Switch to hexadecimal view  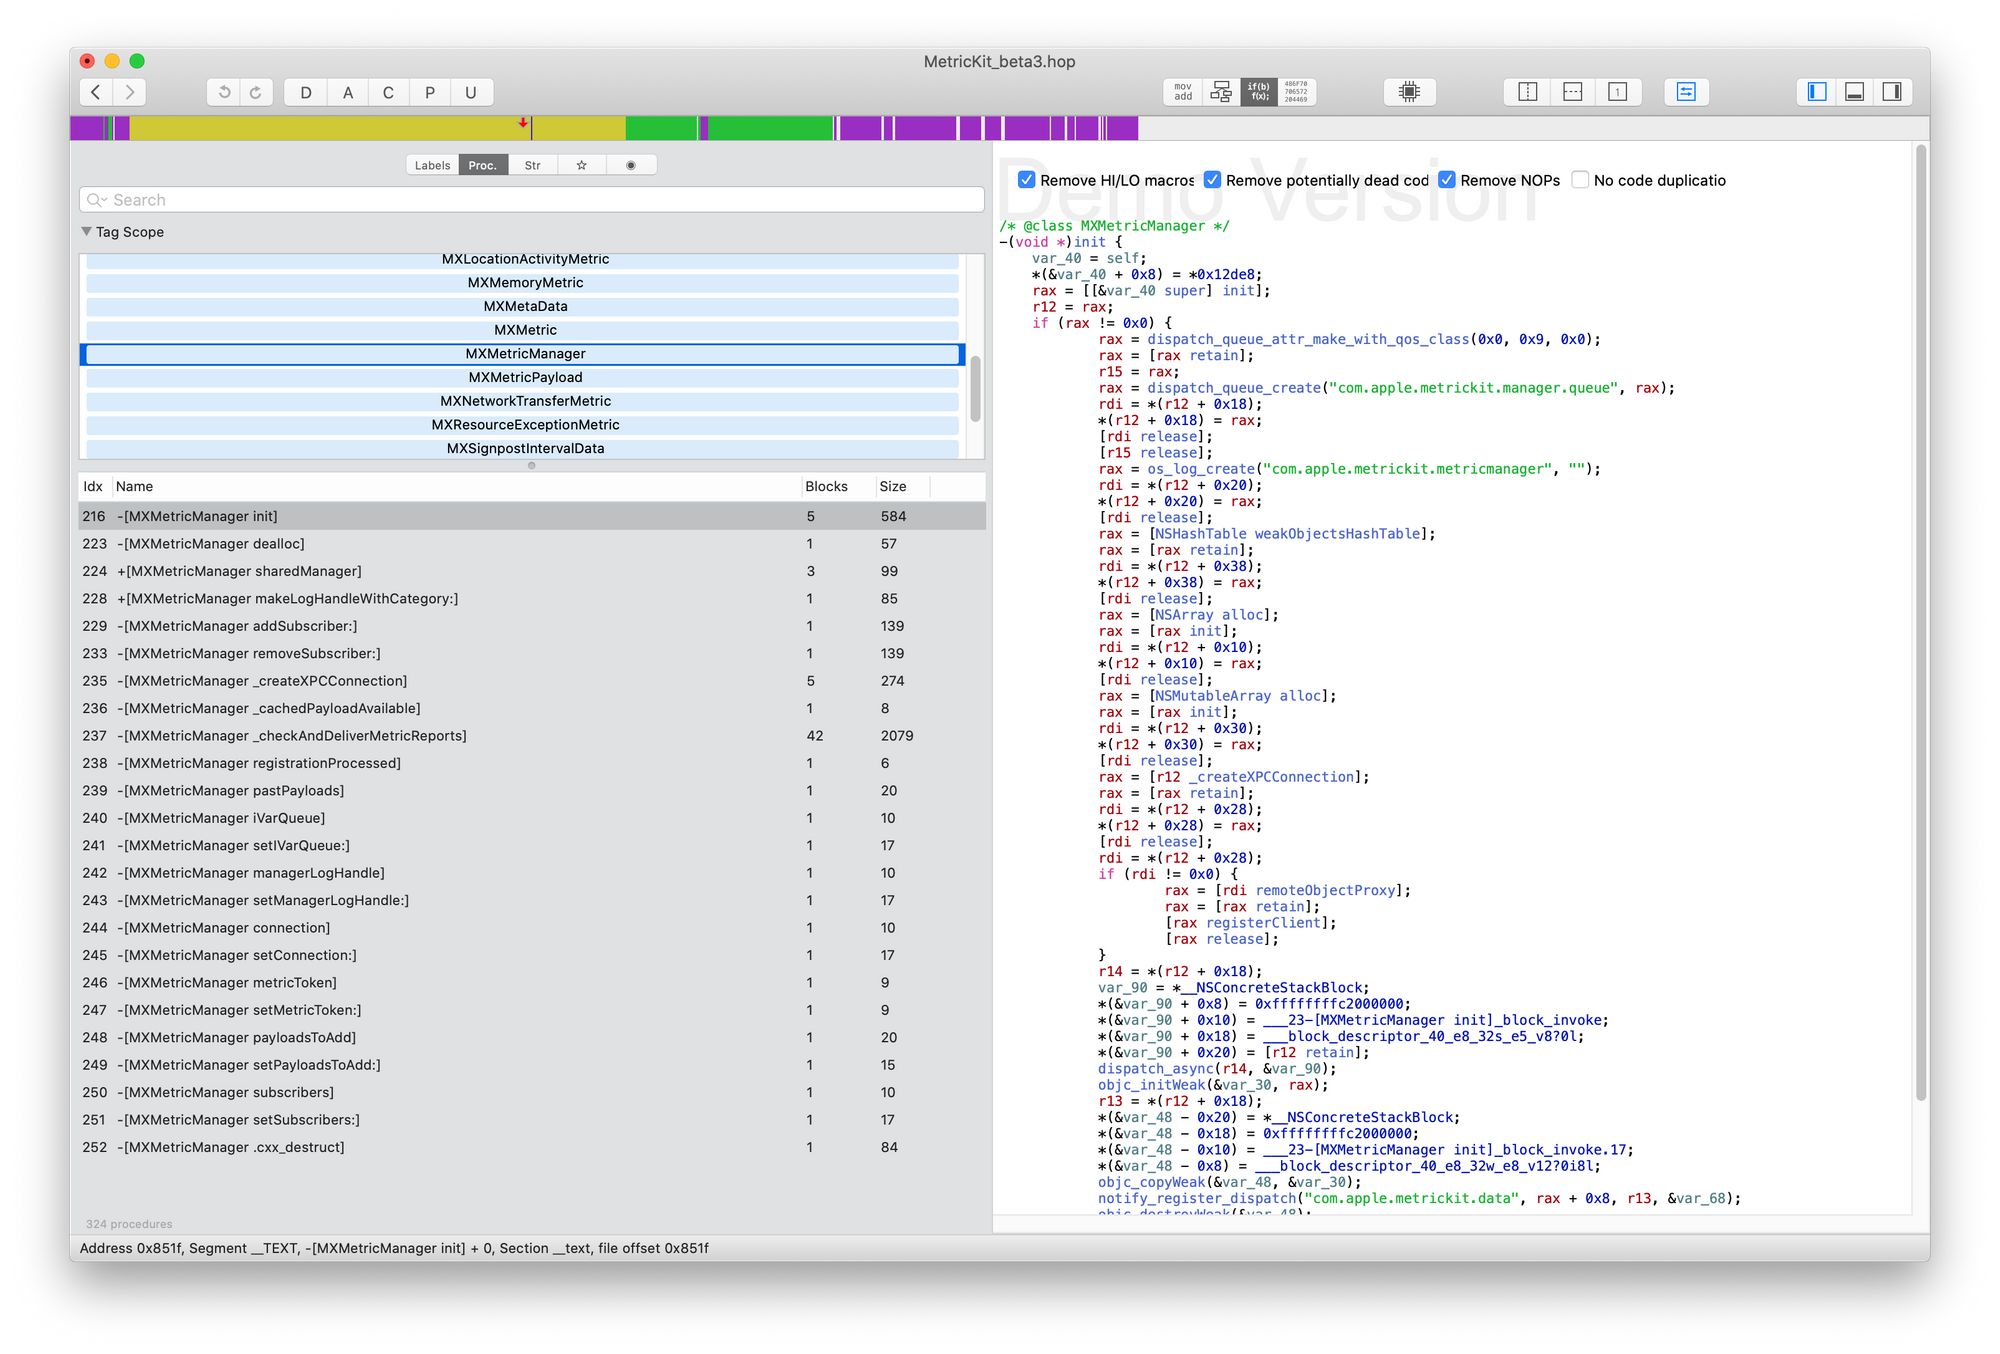[1297, 92]
